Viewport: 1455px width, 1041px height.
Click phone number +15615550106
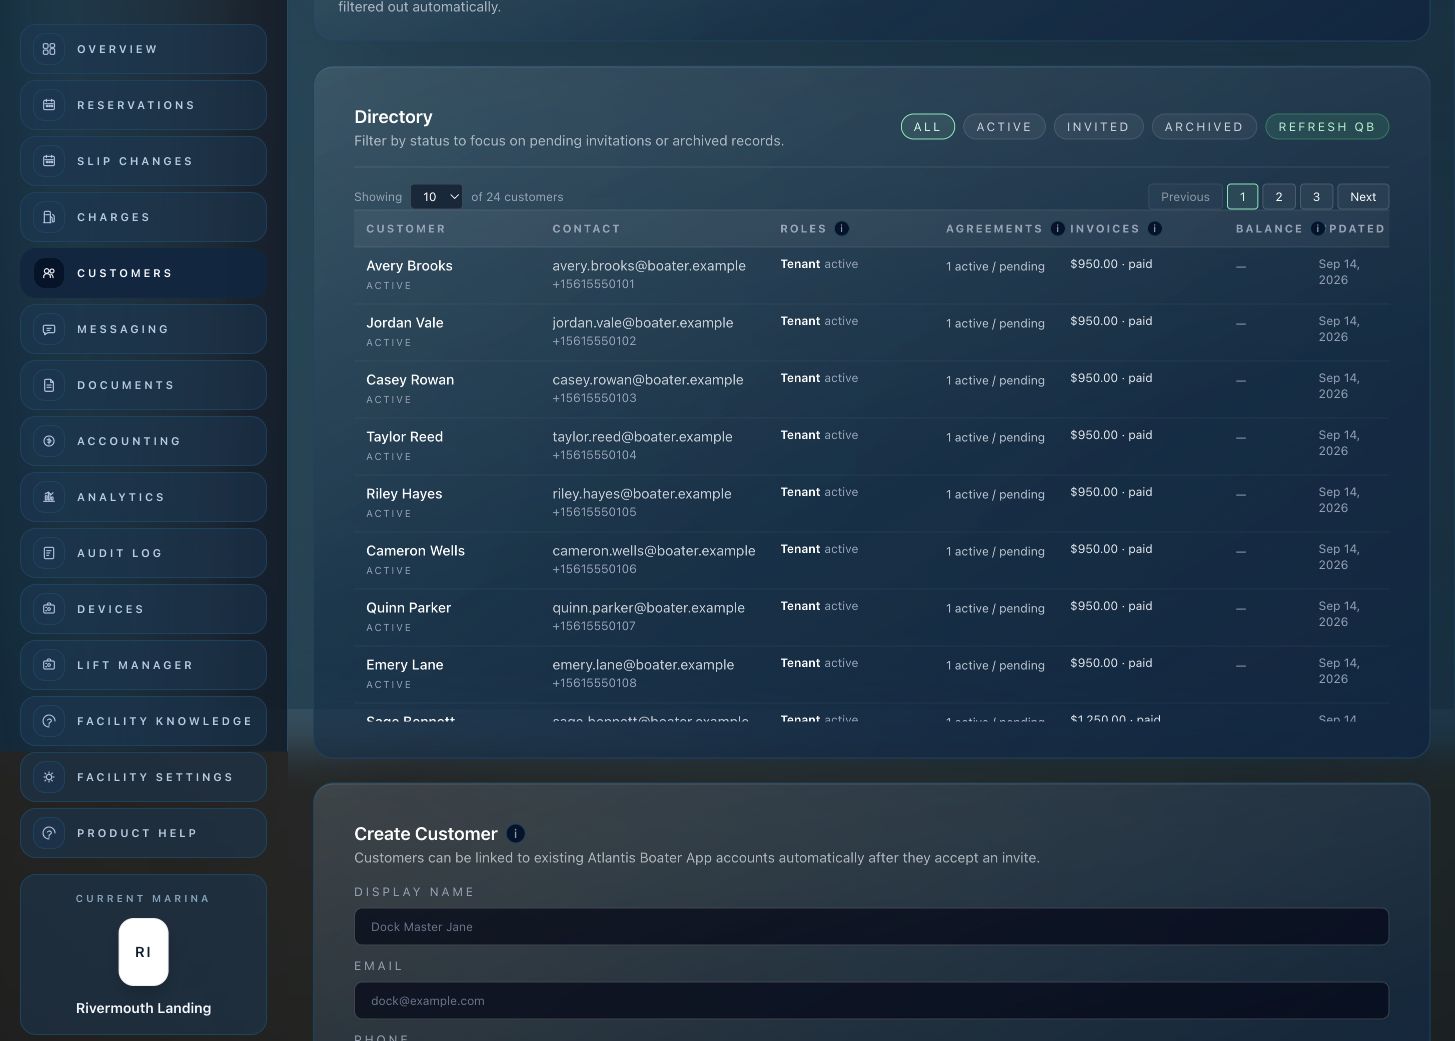click(594, 569)
